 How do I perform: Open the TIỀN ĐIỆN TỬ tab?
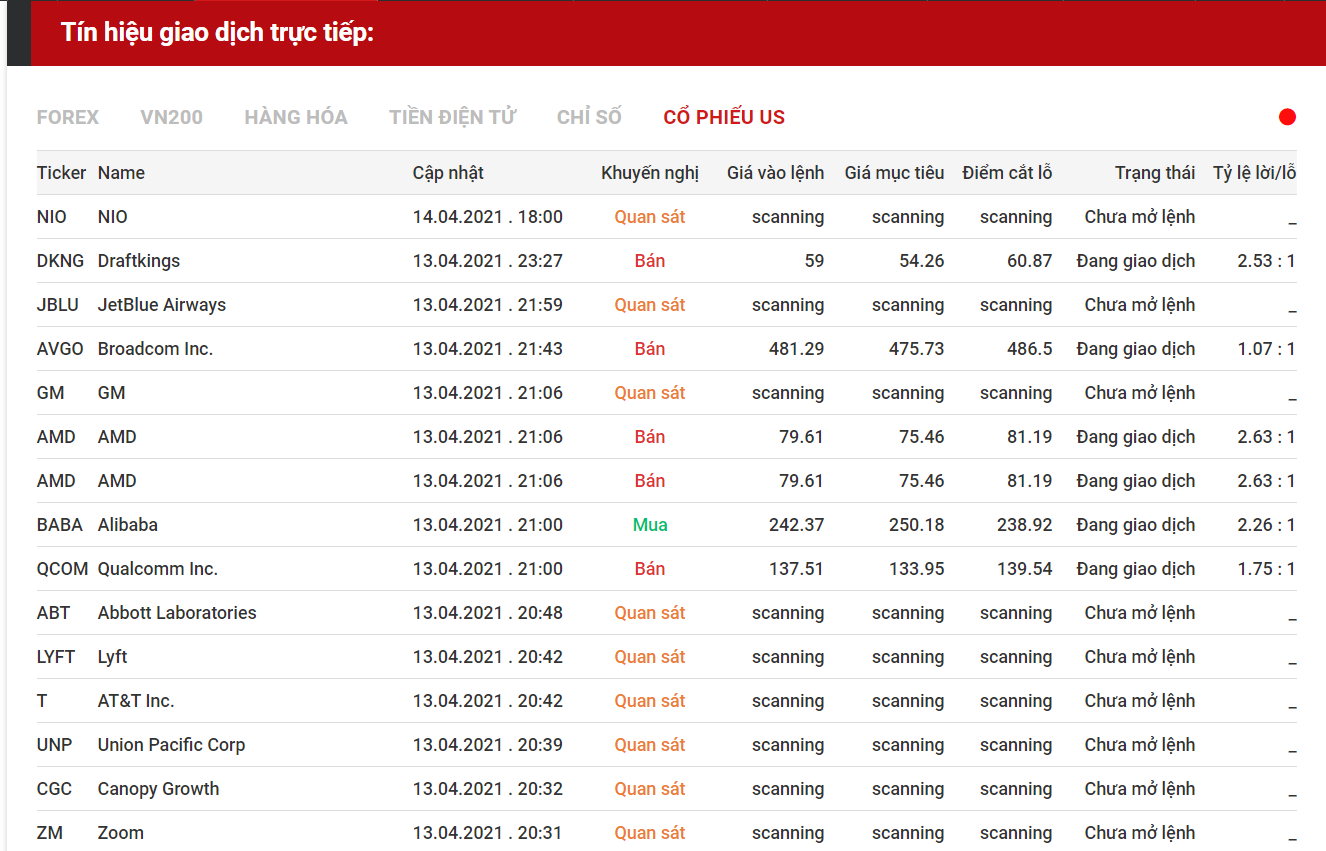[453, 117]
